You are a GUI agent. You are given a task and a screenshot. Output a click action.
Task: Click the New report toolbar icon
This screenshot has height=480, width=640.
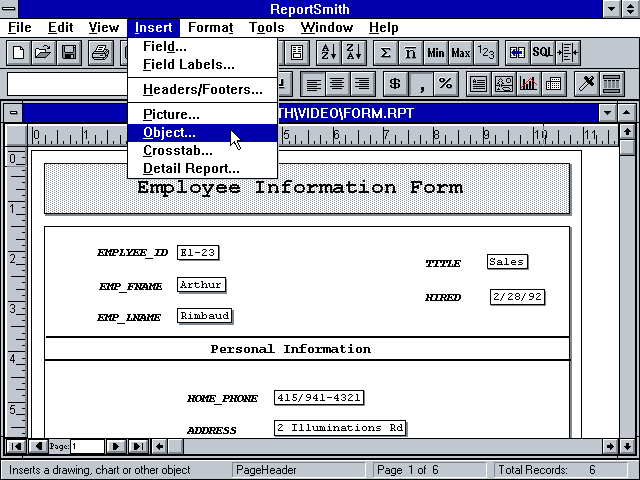18,53
